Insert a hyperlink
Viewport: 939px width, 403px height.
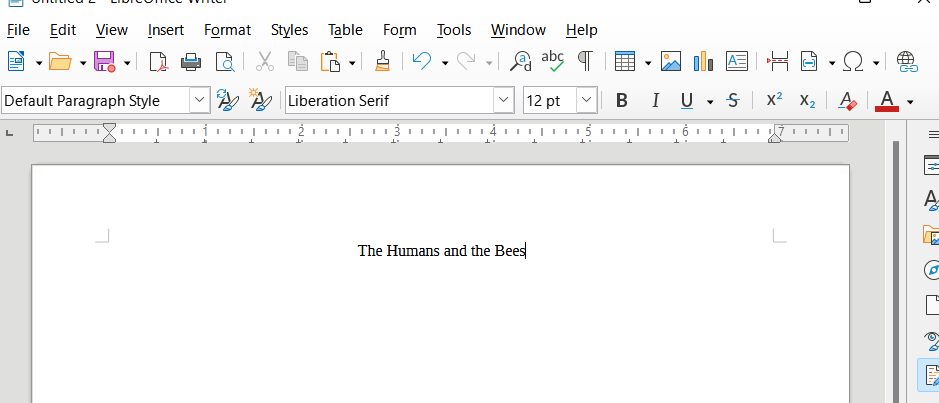coord(907,61)
